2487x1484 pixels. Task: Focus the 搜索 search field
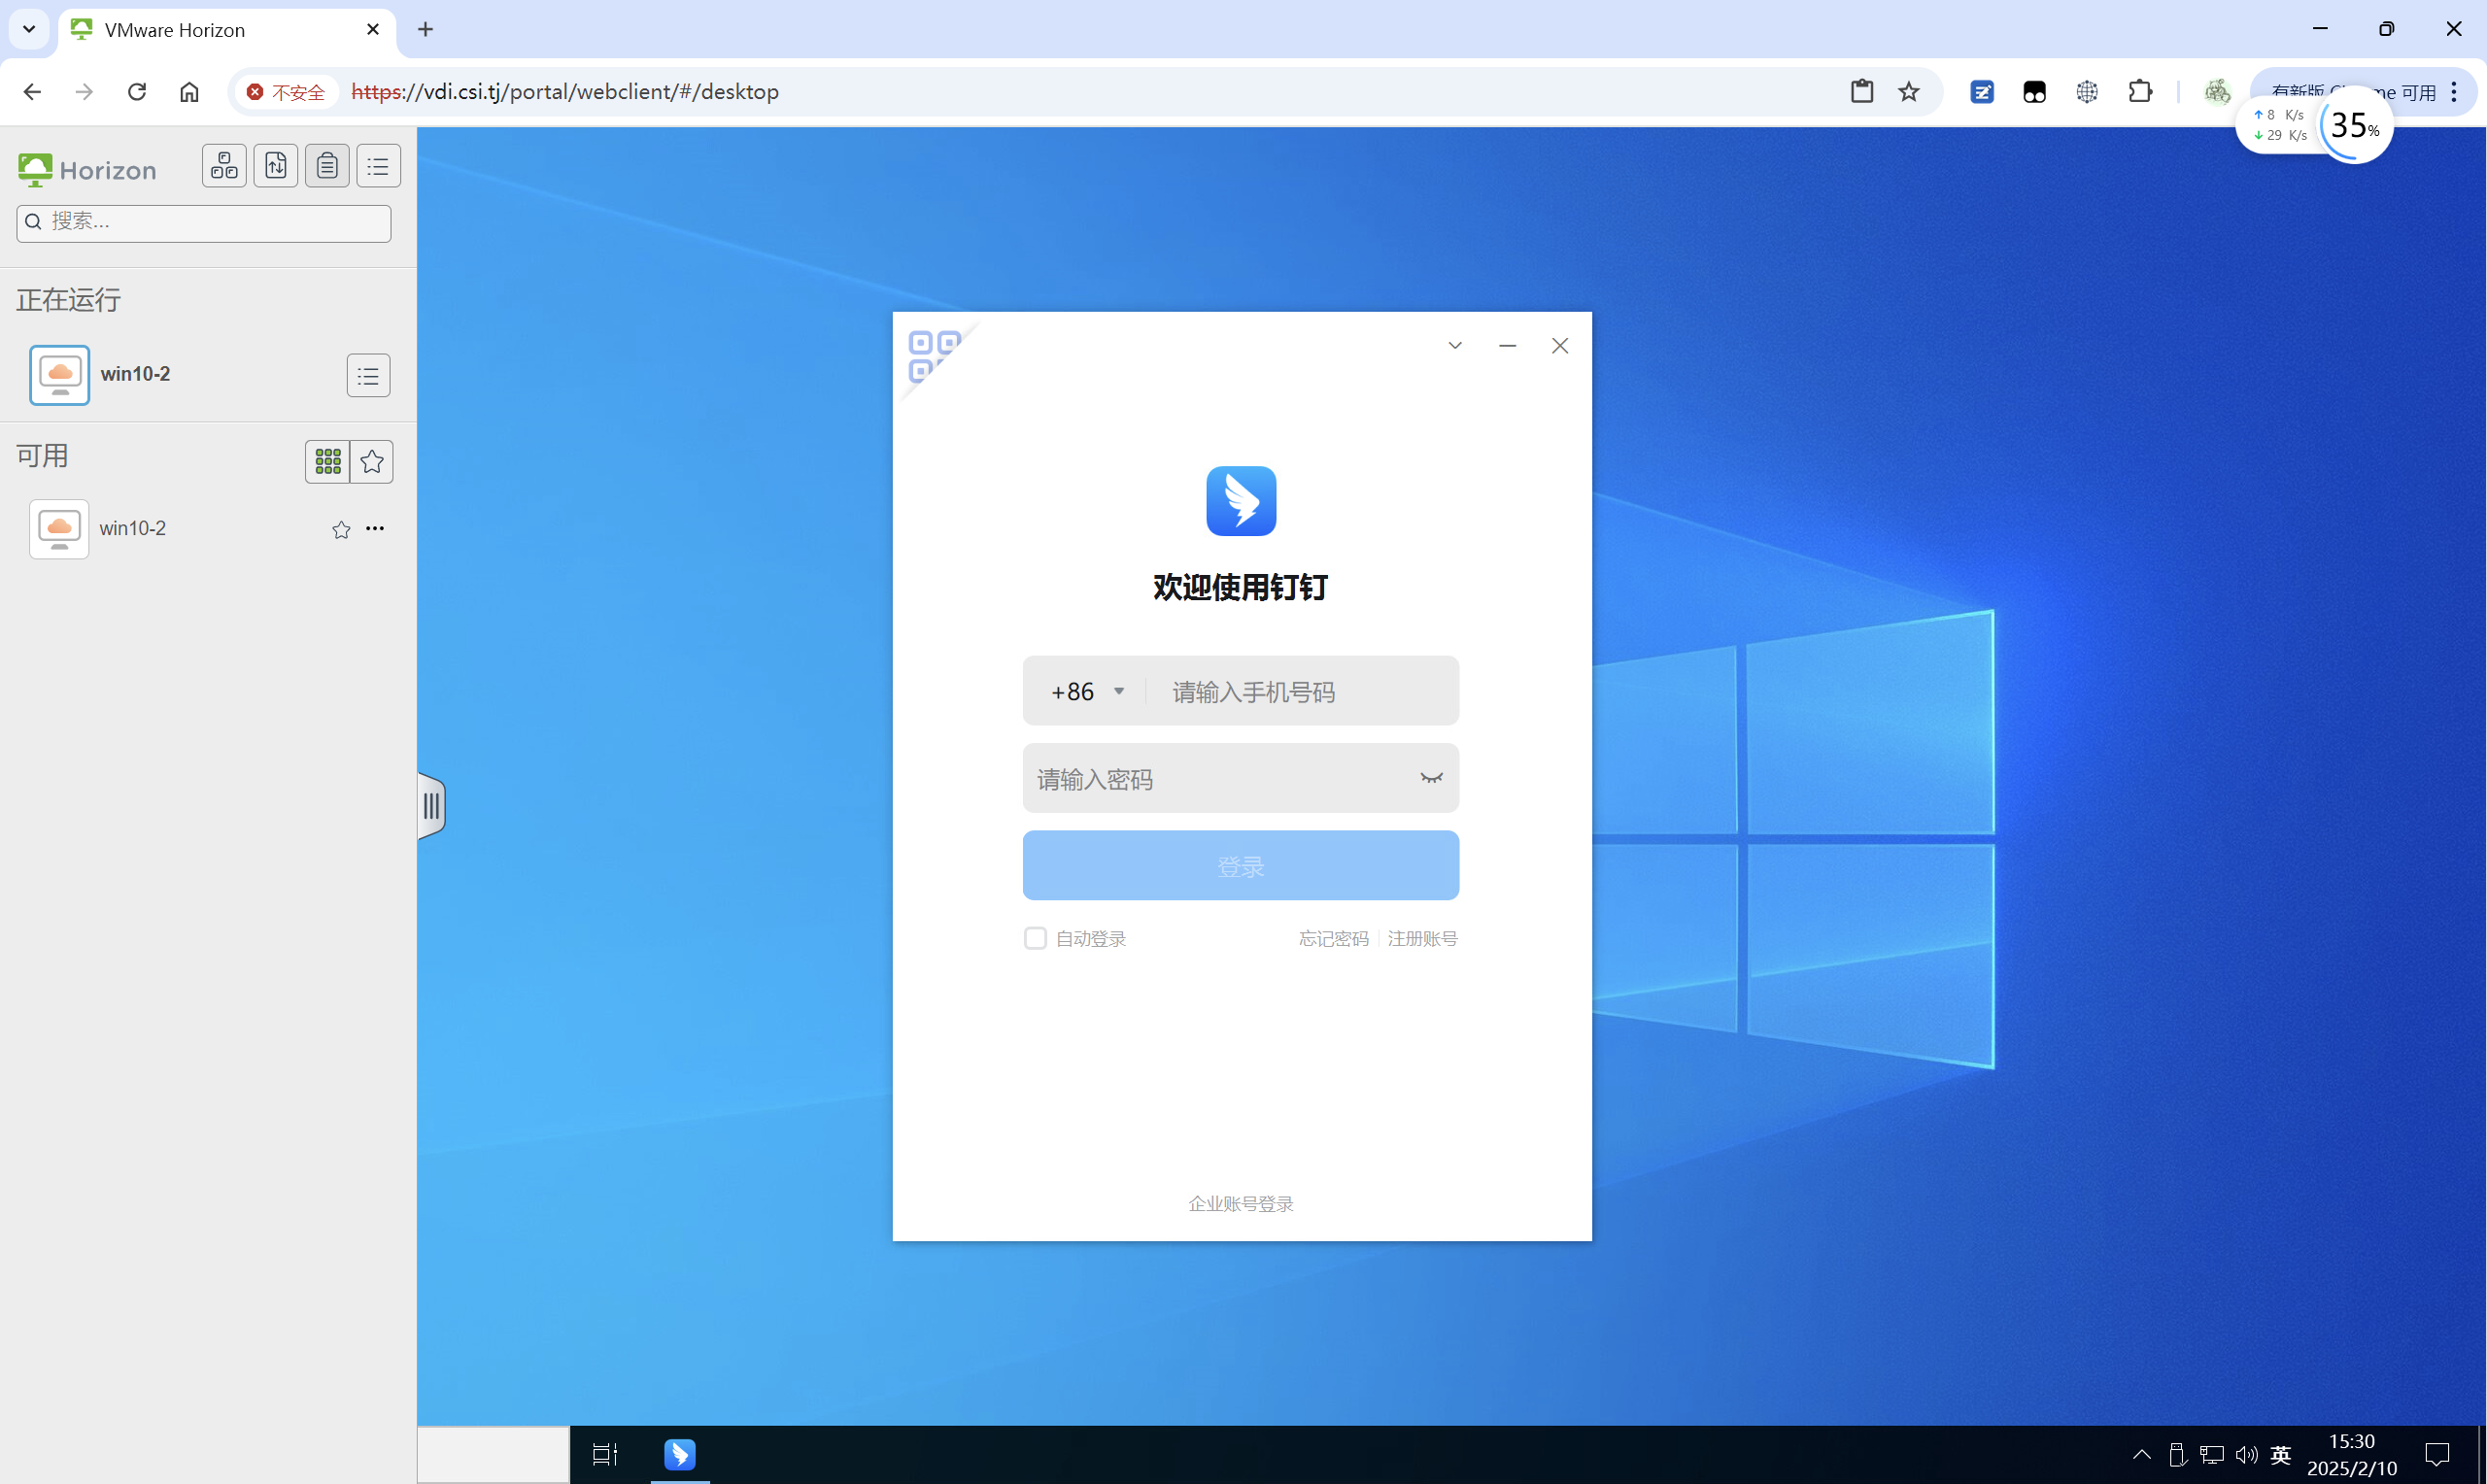(x=204, y=222)
